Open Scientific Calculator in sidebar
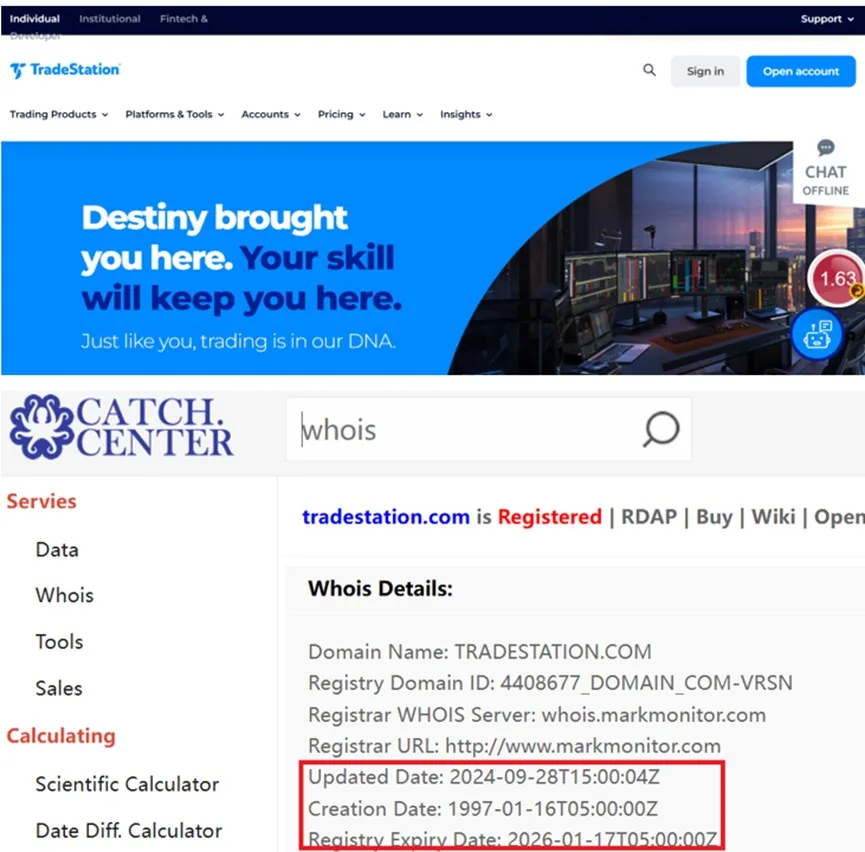 (127, 784)
